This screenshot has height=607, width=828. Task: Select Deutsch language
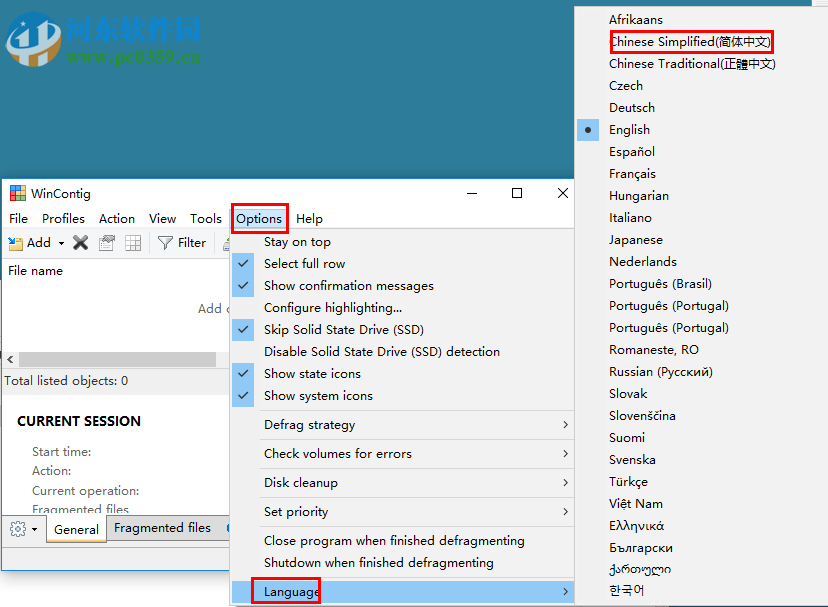click(632, 108)
